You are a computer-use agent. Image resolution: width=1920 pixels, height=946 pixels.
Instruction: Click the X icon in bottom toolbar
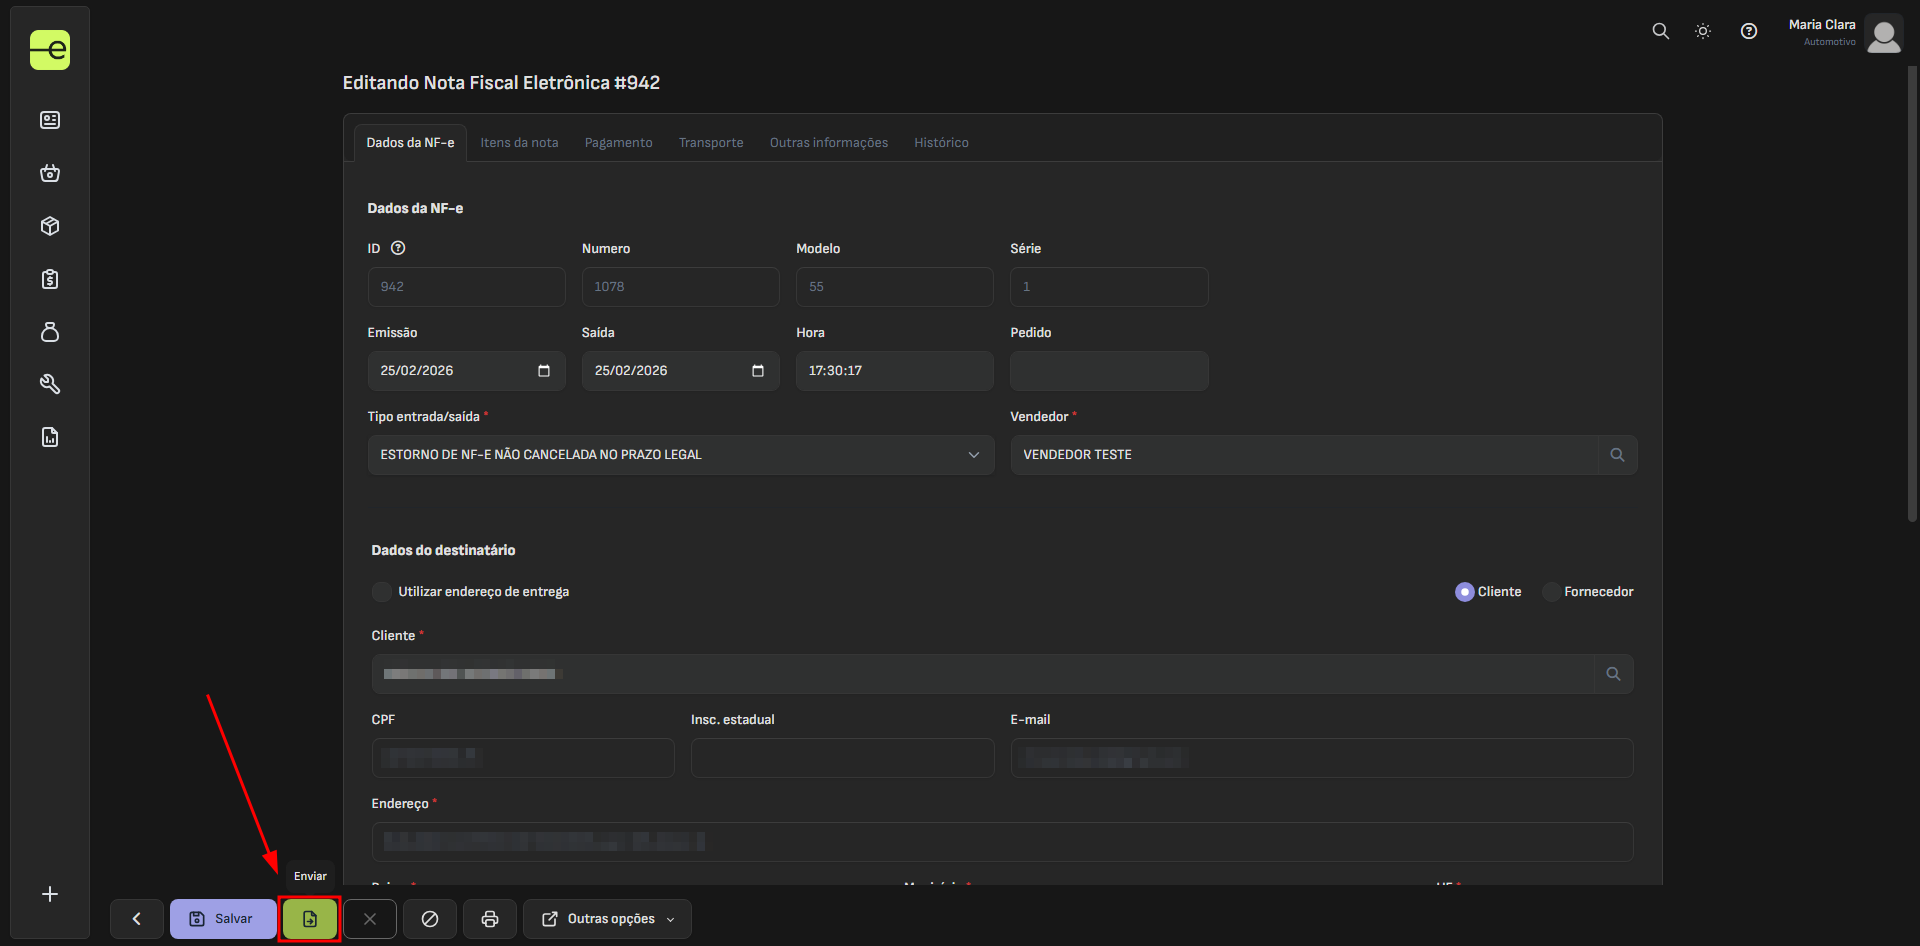370,919
